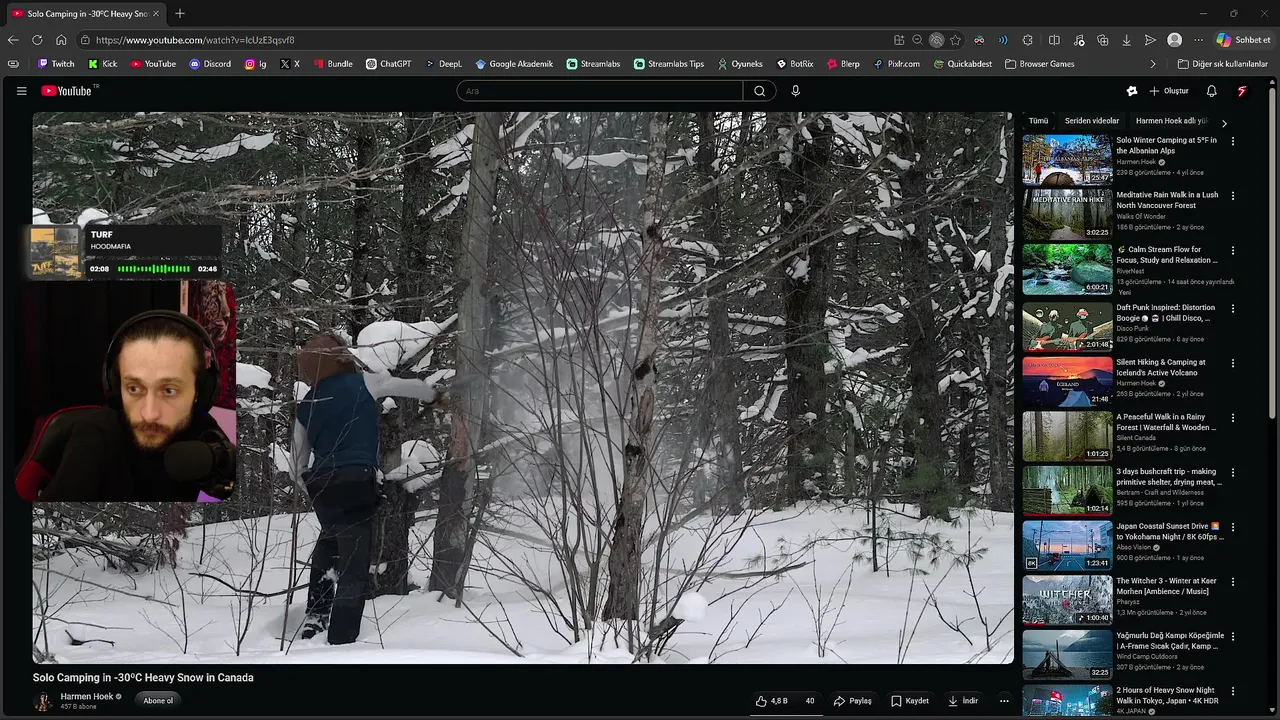Open Diğer sık kullanılanlar folder
Image resolution: width=1280 pixels, height=720 pixels.
[1223, 64]
